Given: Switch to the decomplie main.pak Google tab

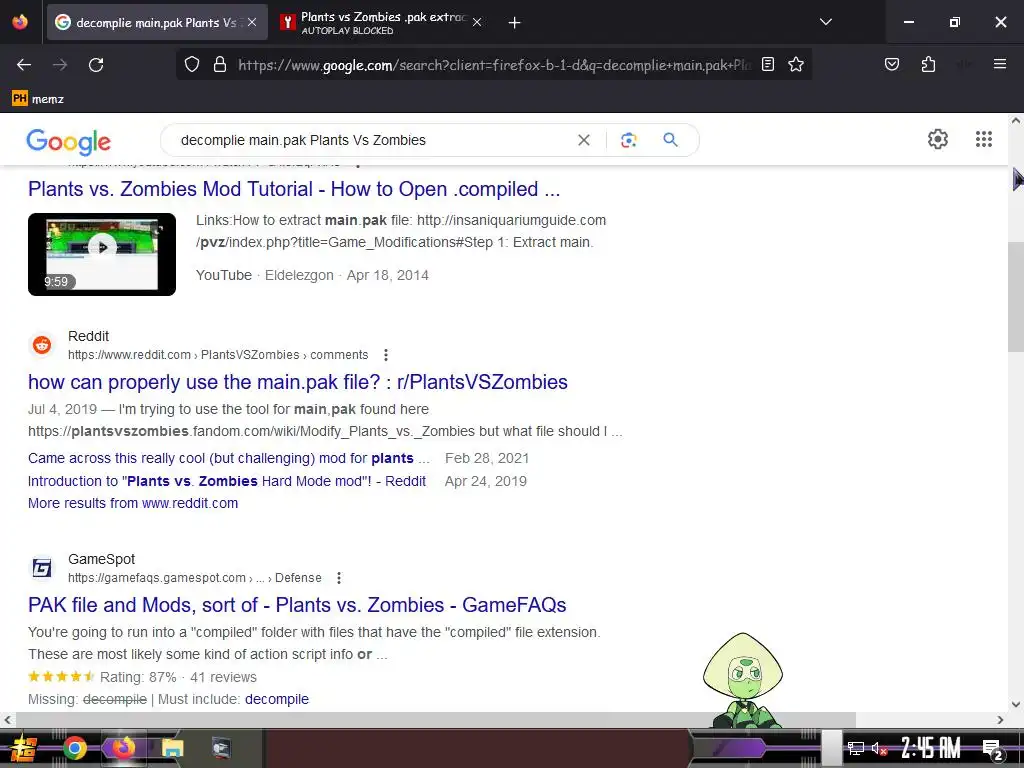Looking at the screenshot, I should click(157, 22).
